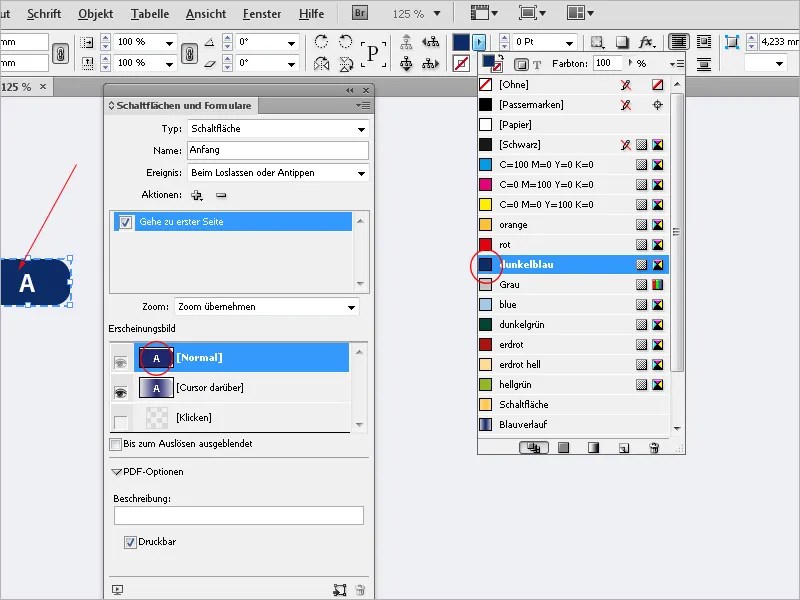Open the Schrift menu
The image size is (800, 600).
click(x=44, y=14)
